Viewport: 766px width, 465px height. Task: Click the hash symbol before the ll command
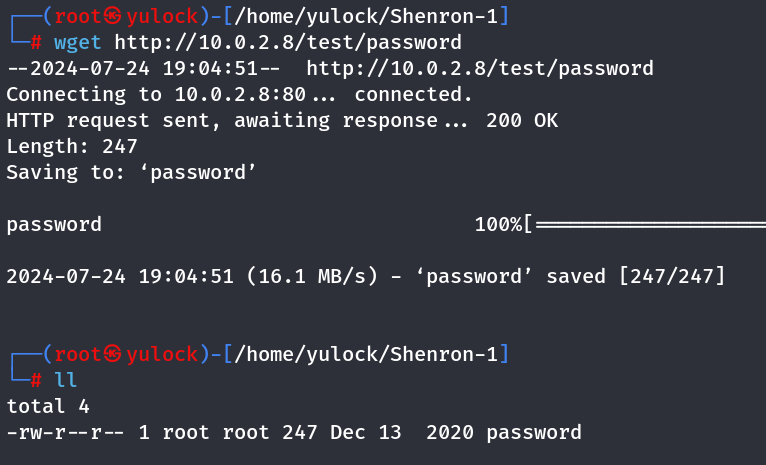click(x=36, y=380)
